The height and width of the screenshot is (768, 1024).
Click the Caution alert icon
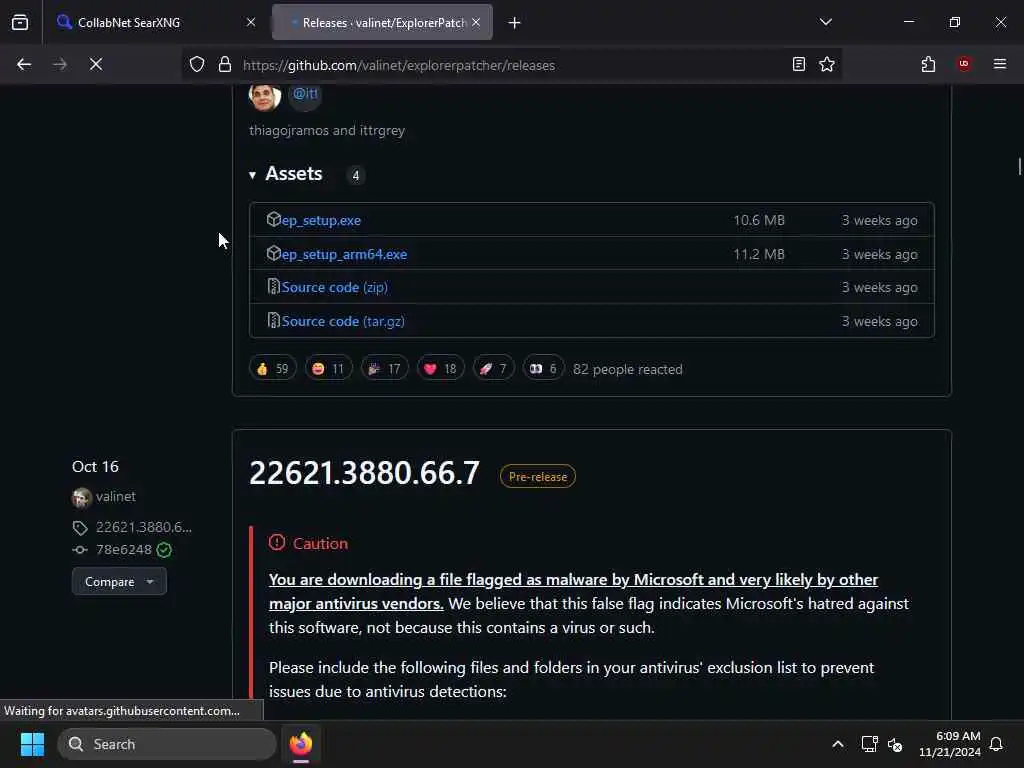pyautogui.click(x=277, y=543)
